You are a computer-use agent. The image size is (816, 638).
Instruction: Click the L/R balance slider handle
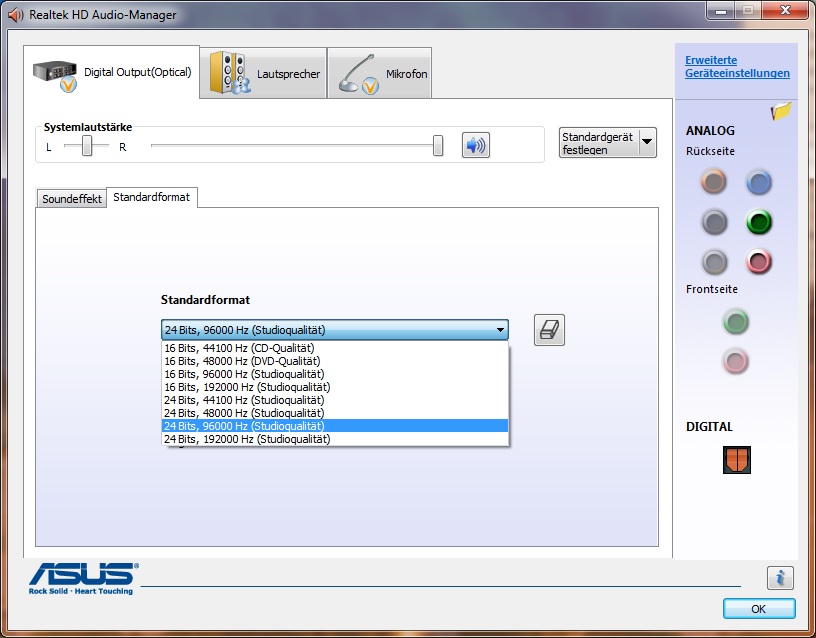[87, 146]
